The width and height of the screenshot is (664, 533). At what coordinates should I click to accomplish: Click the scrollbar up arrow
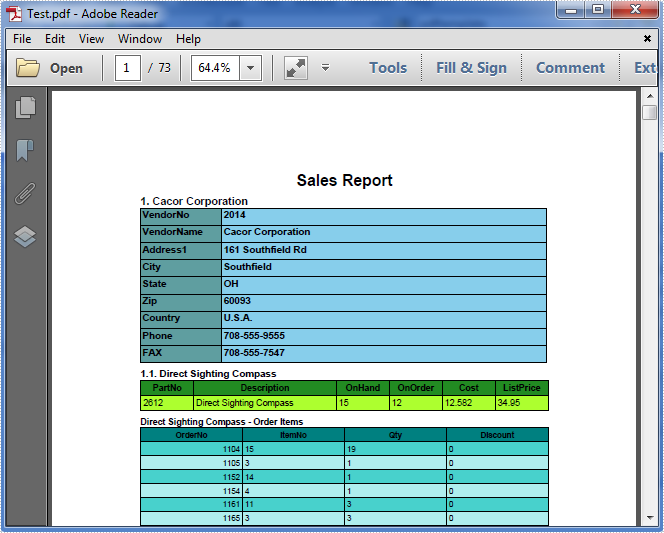(650, 96)
